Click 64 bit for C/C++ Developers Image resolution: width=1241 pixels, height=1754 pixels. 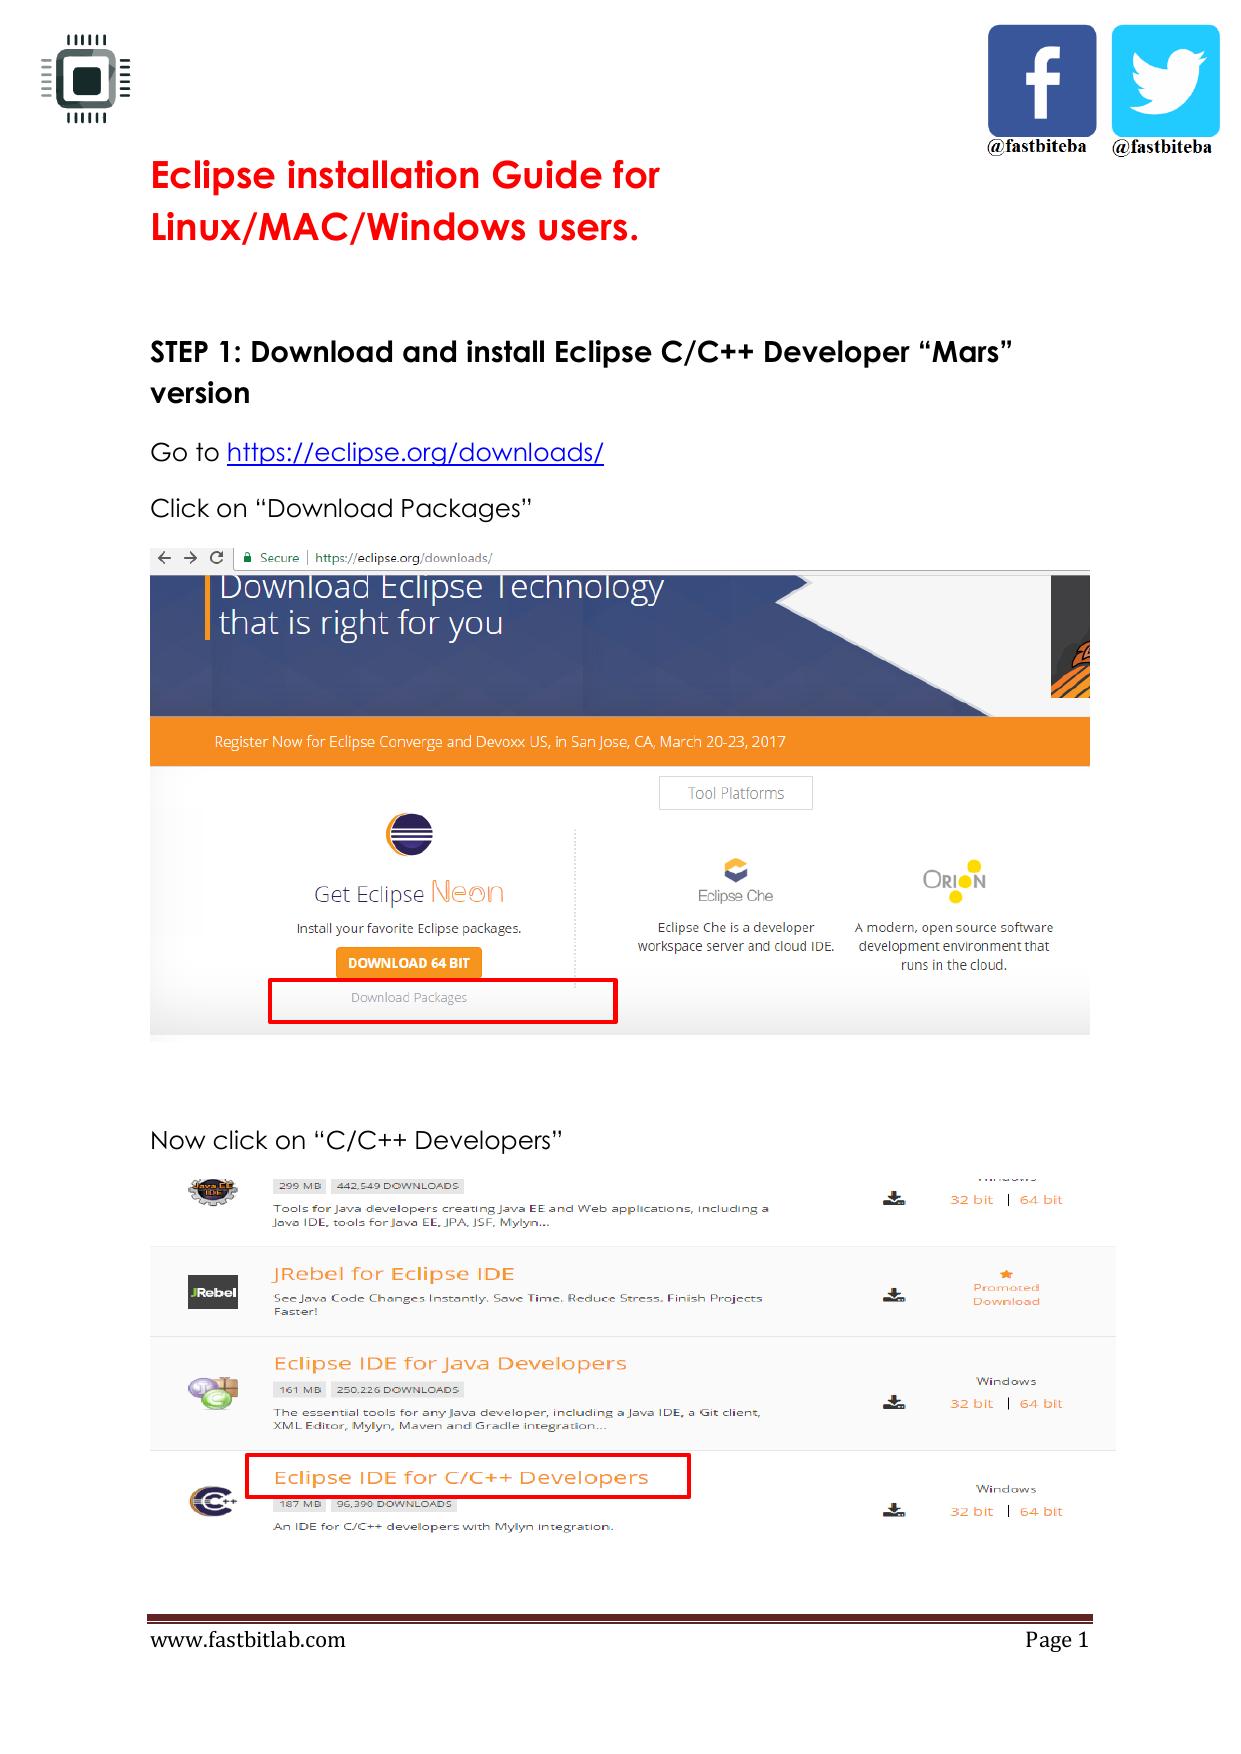pyautogui.click(x=1041, y=1512)
